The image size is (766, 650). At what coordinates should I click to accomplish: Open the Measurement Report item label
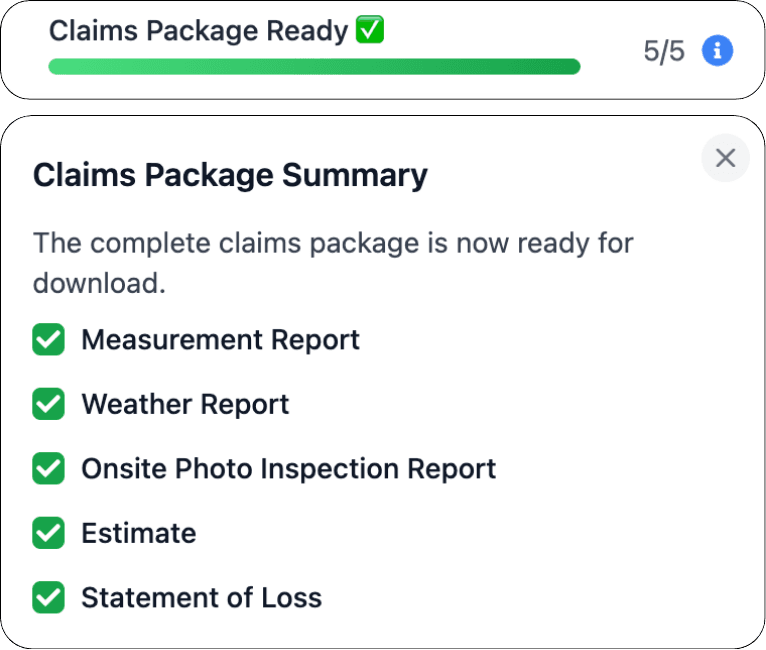(x=220, y=340)
